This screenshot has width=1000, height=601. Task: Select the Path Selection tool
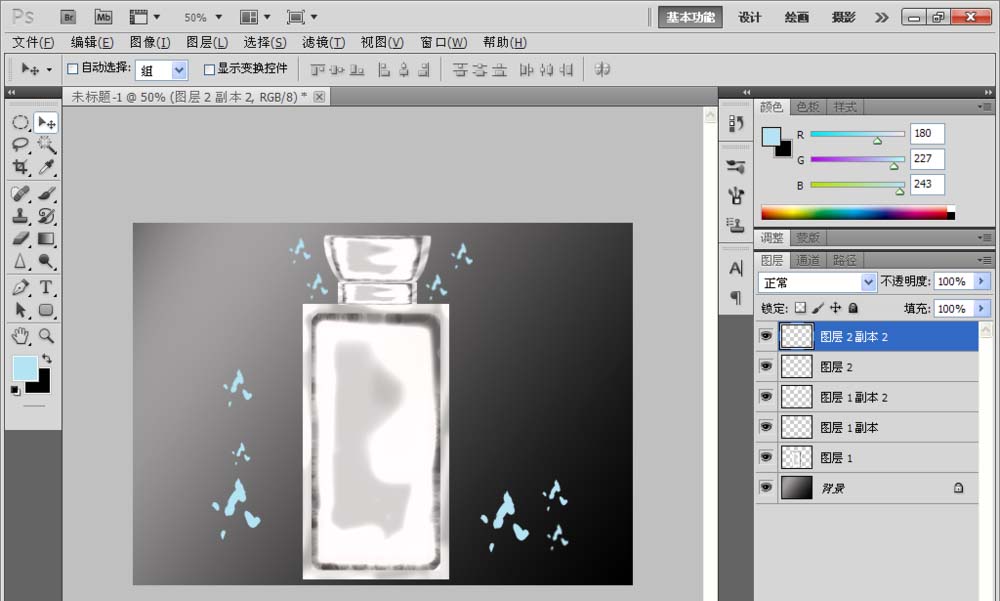tap(20, 310)
